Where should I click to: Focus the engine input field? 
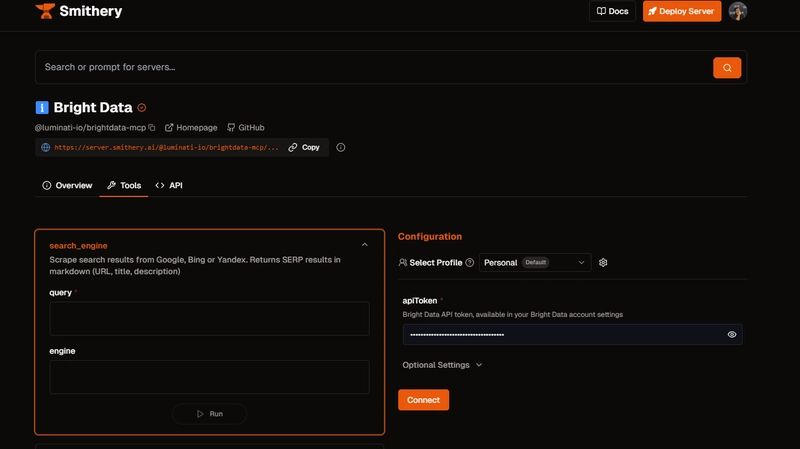click(209, 377)
